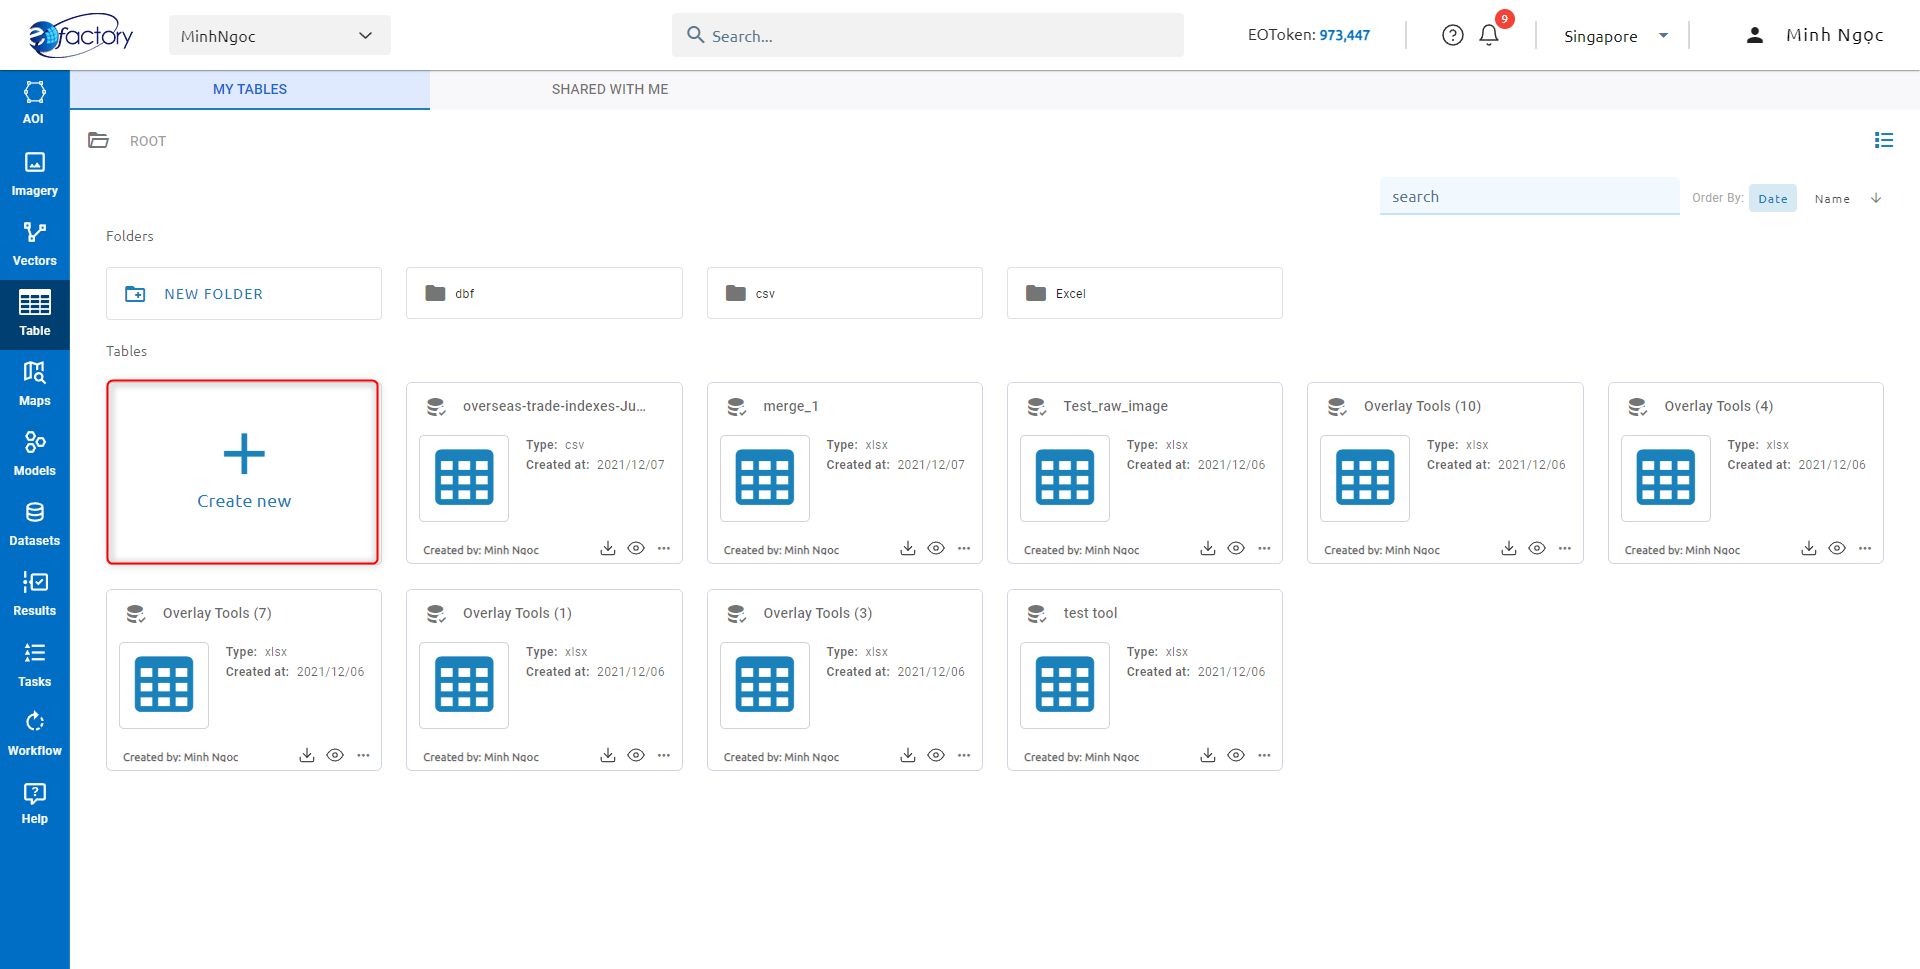Open MinhNgoc workspace dropdown
The image size is (1920, 969).
(x=279, y=36)
